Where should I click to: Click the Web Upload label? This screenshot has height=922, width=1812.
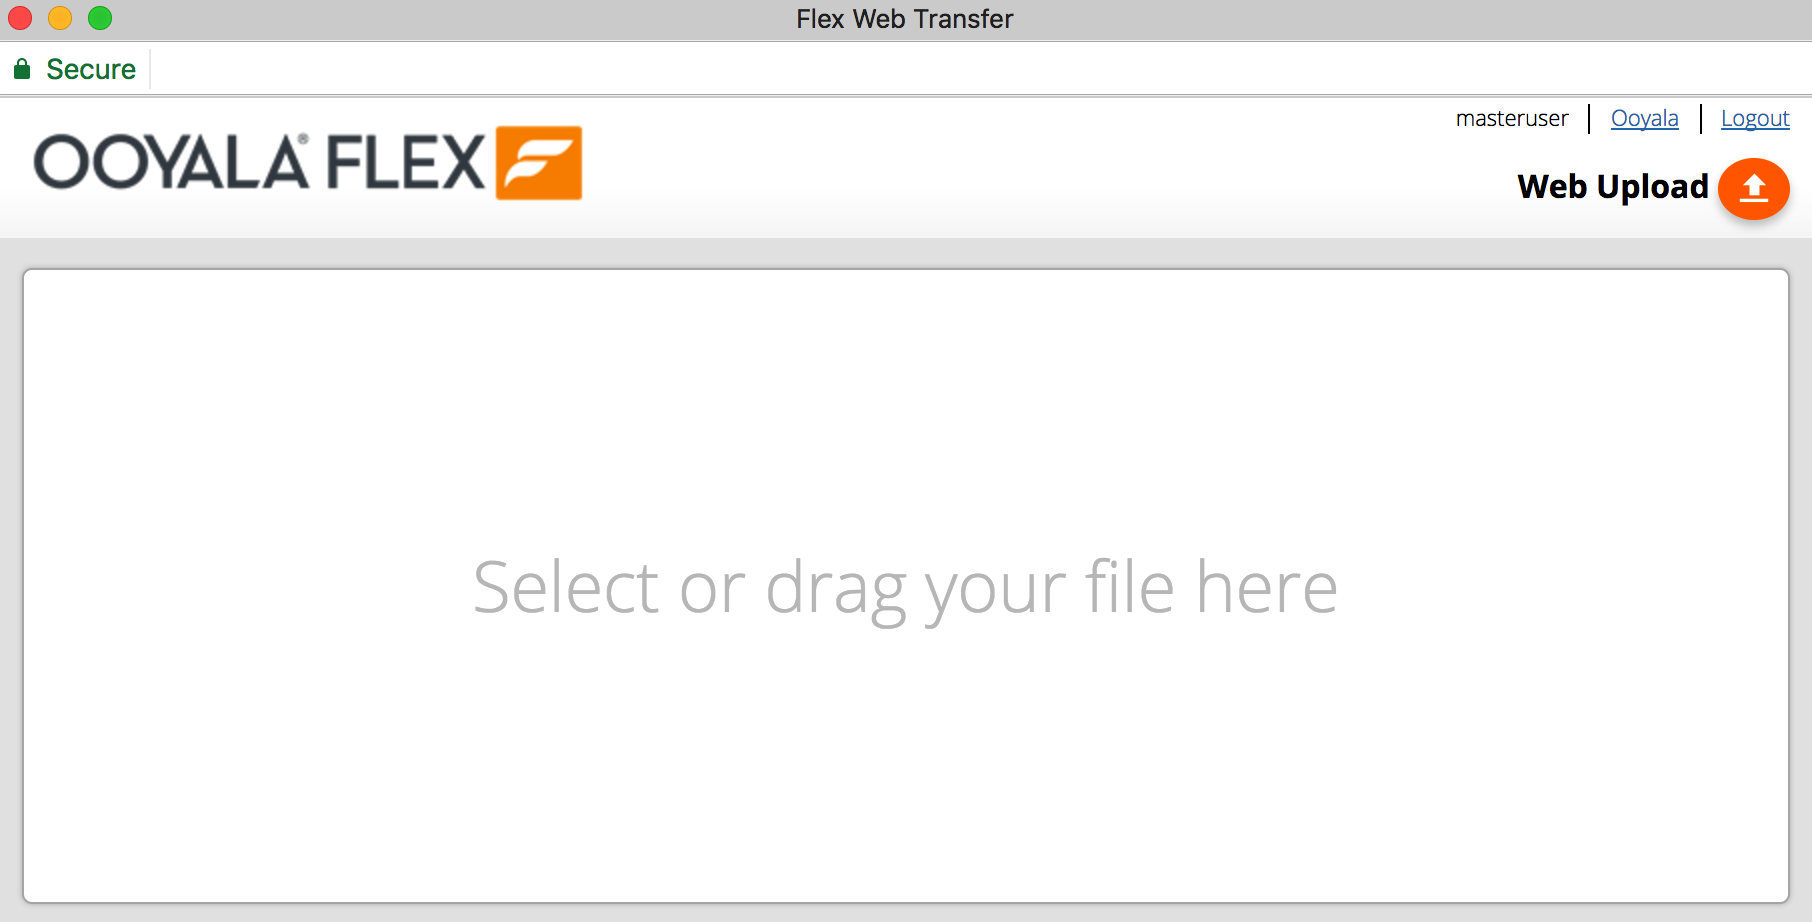click(x=1613, y=187)
